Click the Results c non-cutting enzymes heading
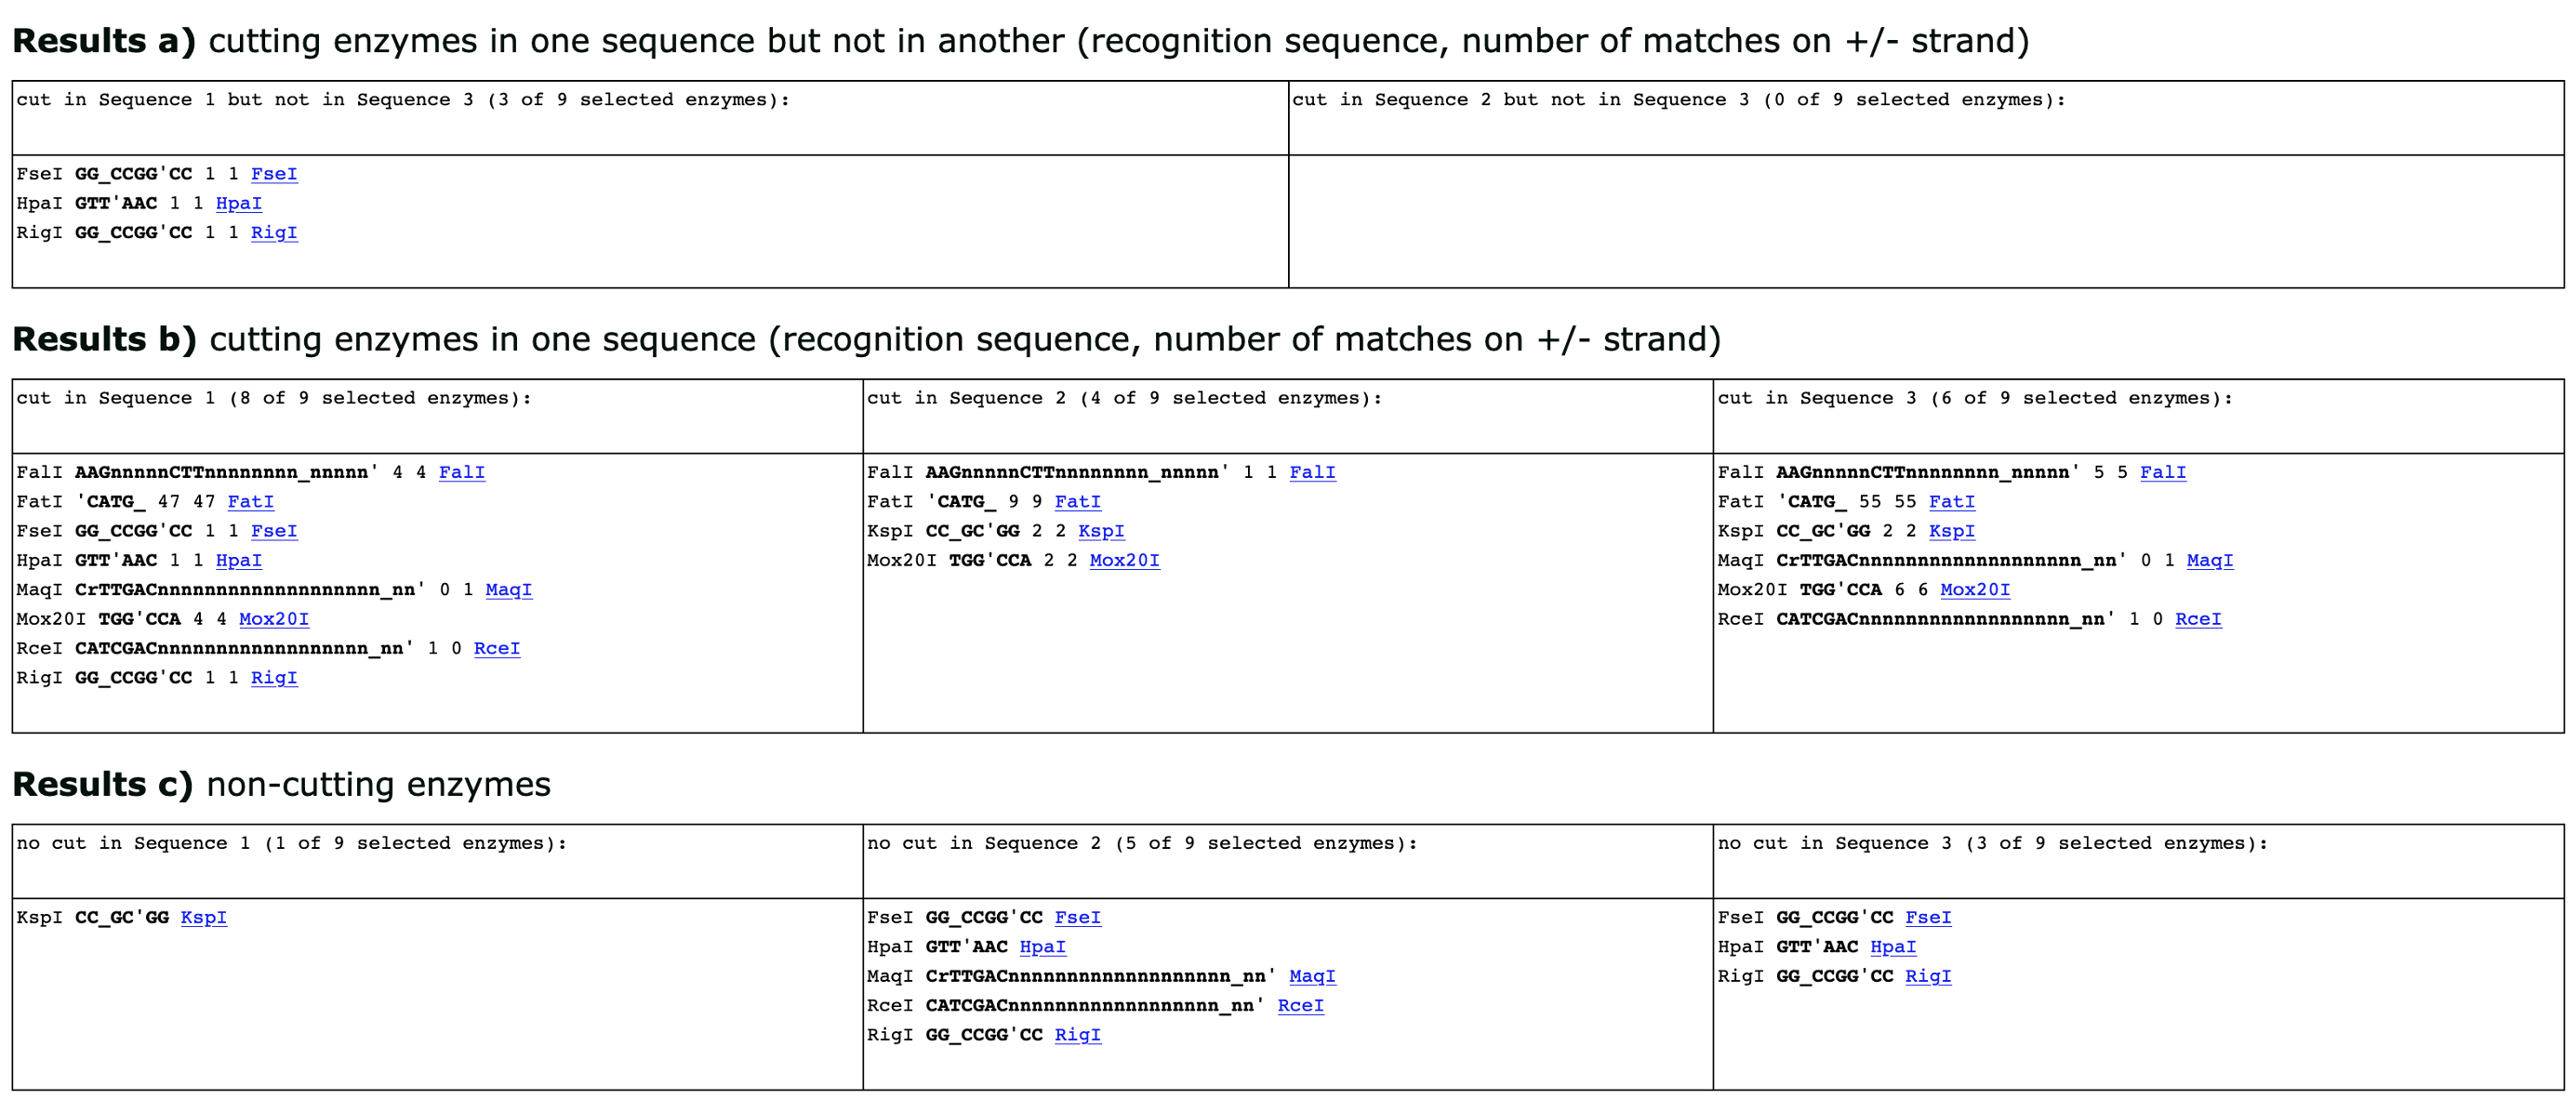 coord(281,784)
